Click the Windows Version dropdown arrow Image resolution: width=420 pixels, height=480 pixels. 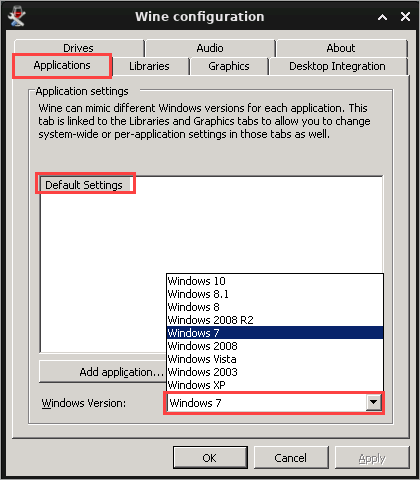click(373, 402)
